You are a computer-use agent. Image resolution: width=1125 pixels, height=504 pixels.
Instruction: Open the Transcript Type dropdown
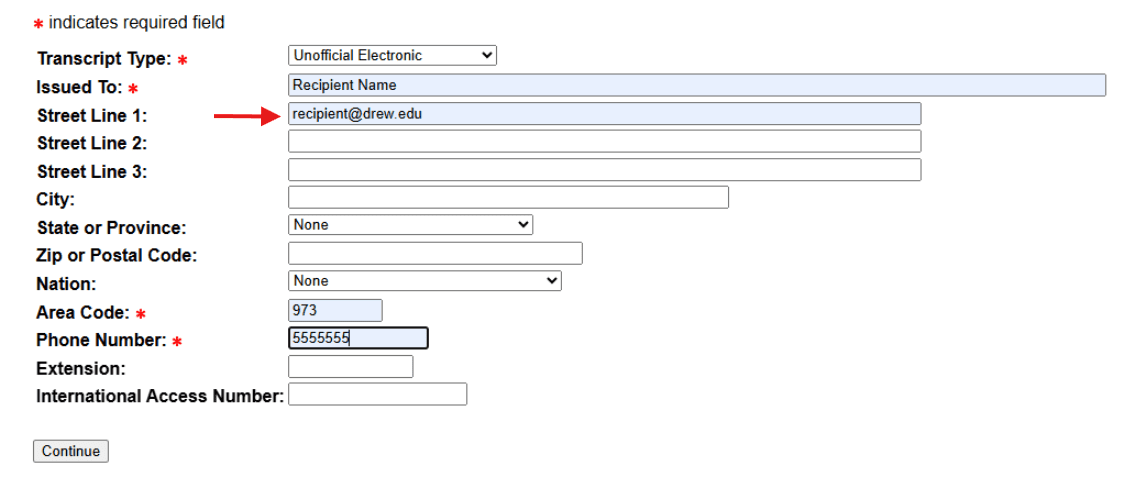tap(392, 56)
